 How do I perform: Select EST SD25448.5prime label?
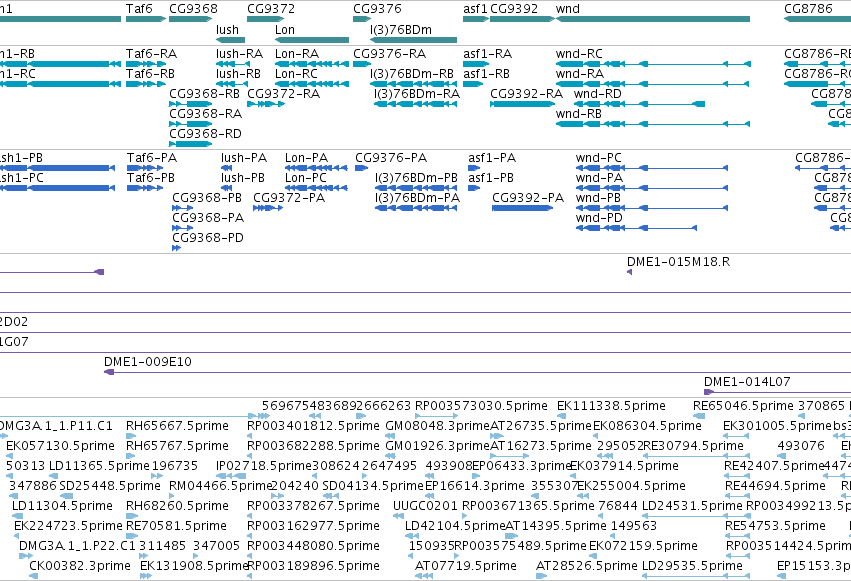click(110, 486)
